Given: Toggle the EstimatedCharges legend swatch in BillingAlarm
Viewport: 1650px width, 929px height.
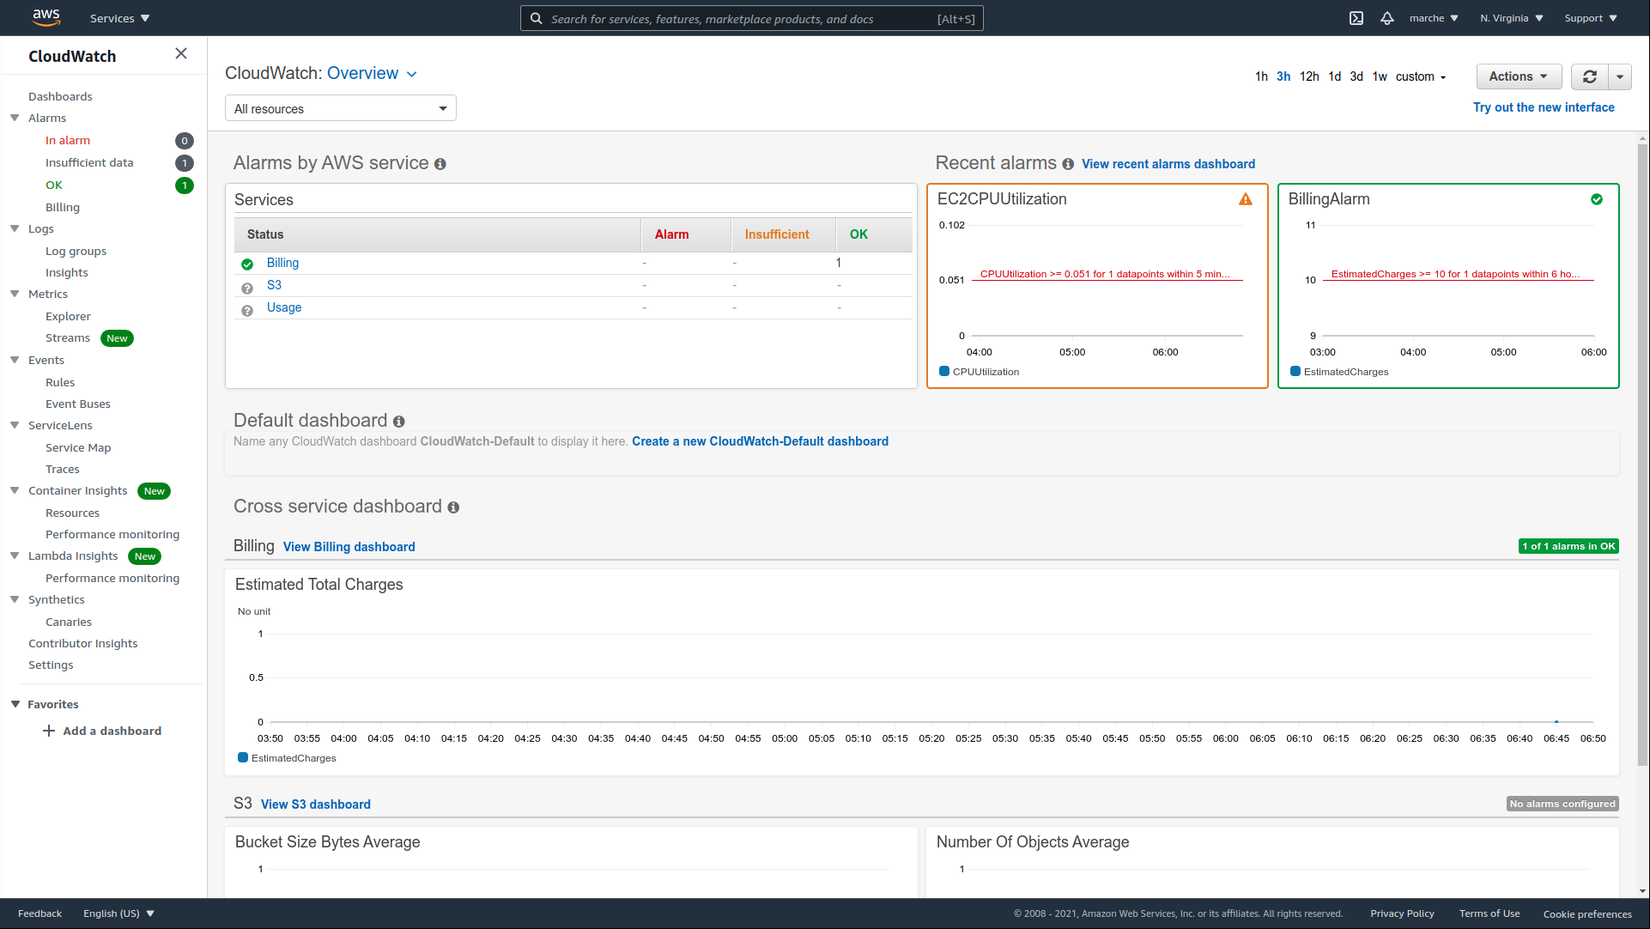Looking at the screenshot, I should (x=1295, y=371).
